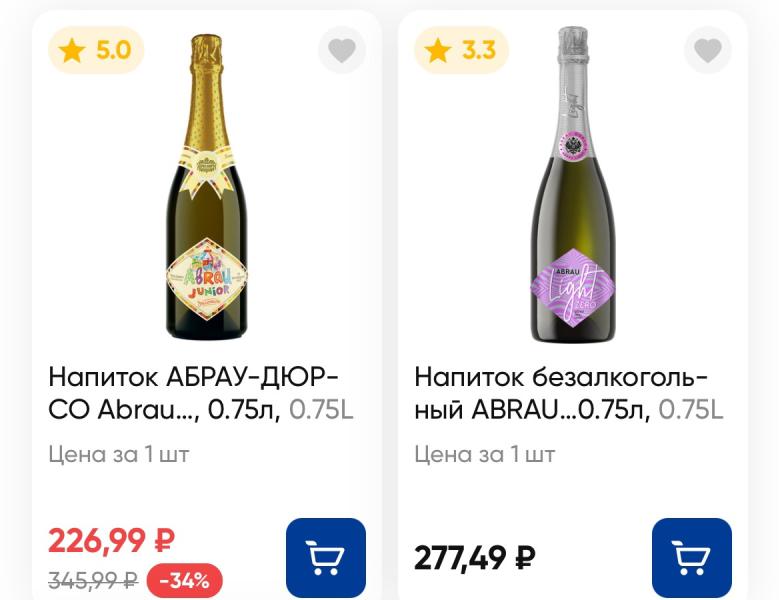The width and height of the screenshot is (779, 600).
Task: Click the crossed-out price 345,99 ₽
Action: click(93, 580)
